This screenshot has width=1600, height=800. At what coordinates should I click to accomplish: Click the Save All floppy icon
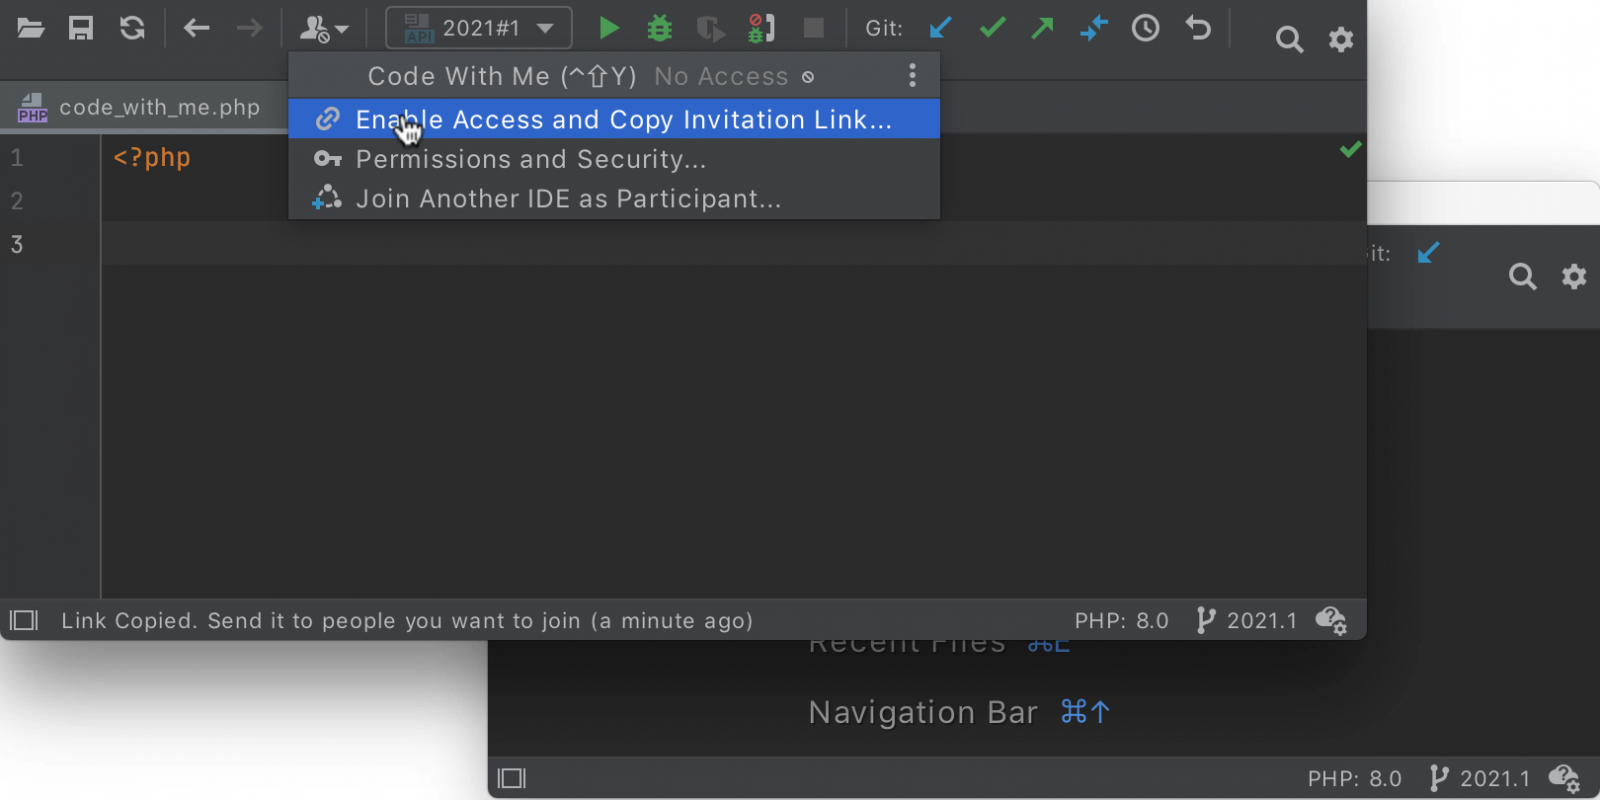pos(81,28)
